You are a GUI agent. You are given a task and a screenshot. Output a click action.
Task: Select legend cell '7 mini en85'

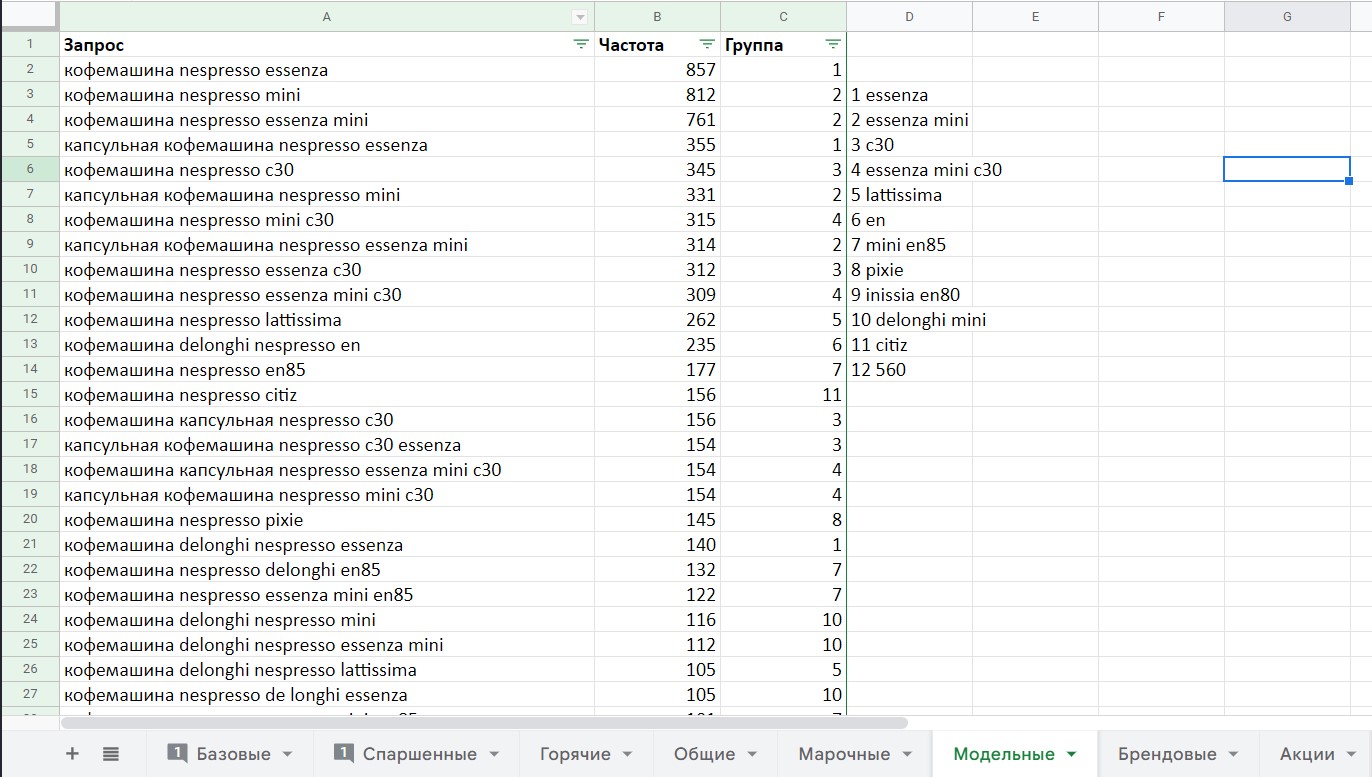click(909, 245)
